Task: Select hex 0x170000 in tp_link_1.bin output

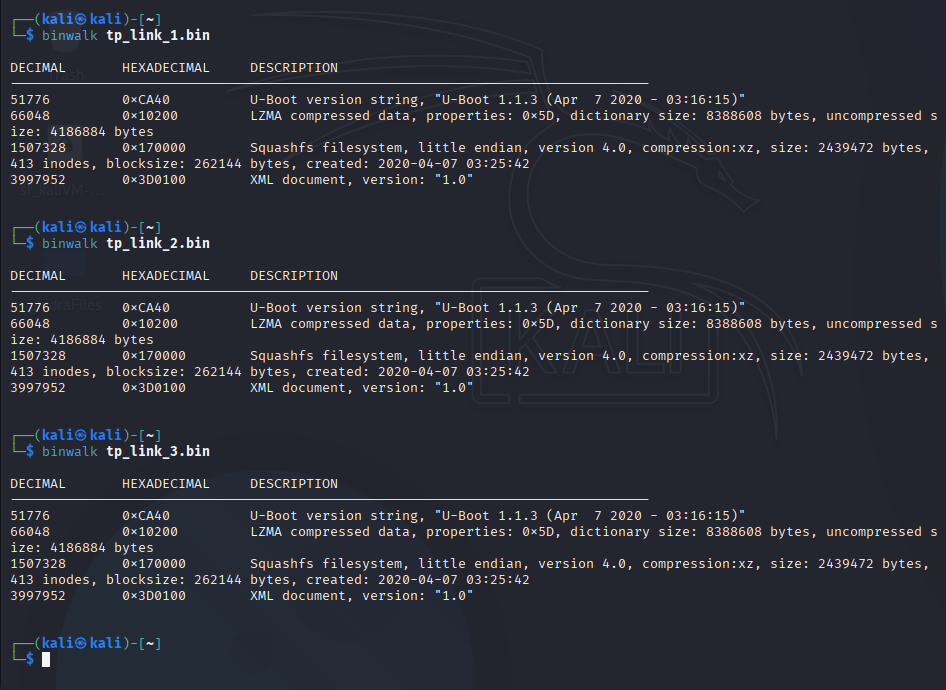Action: 154,148
